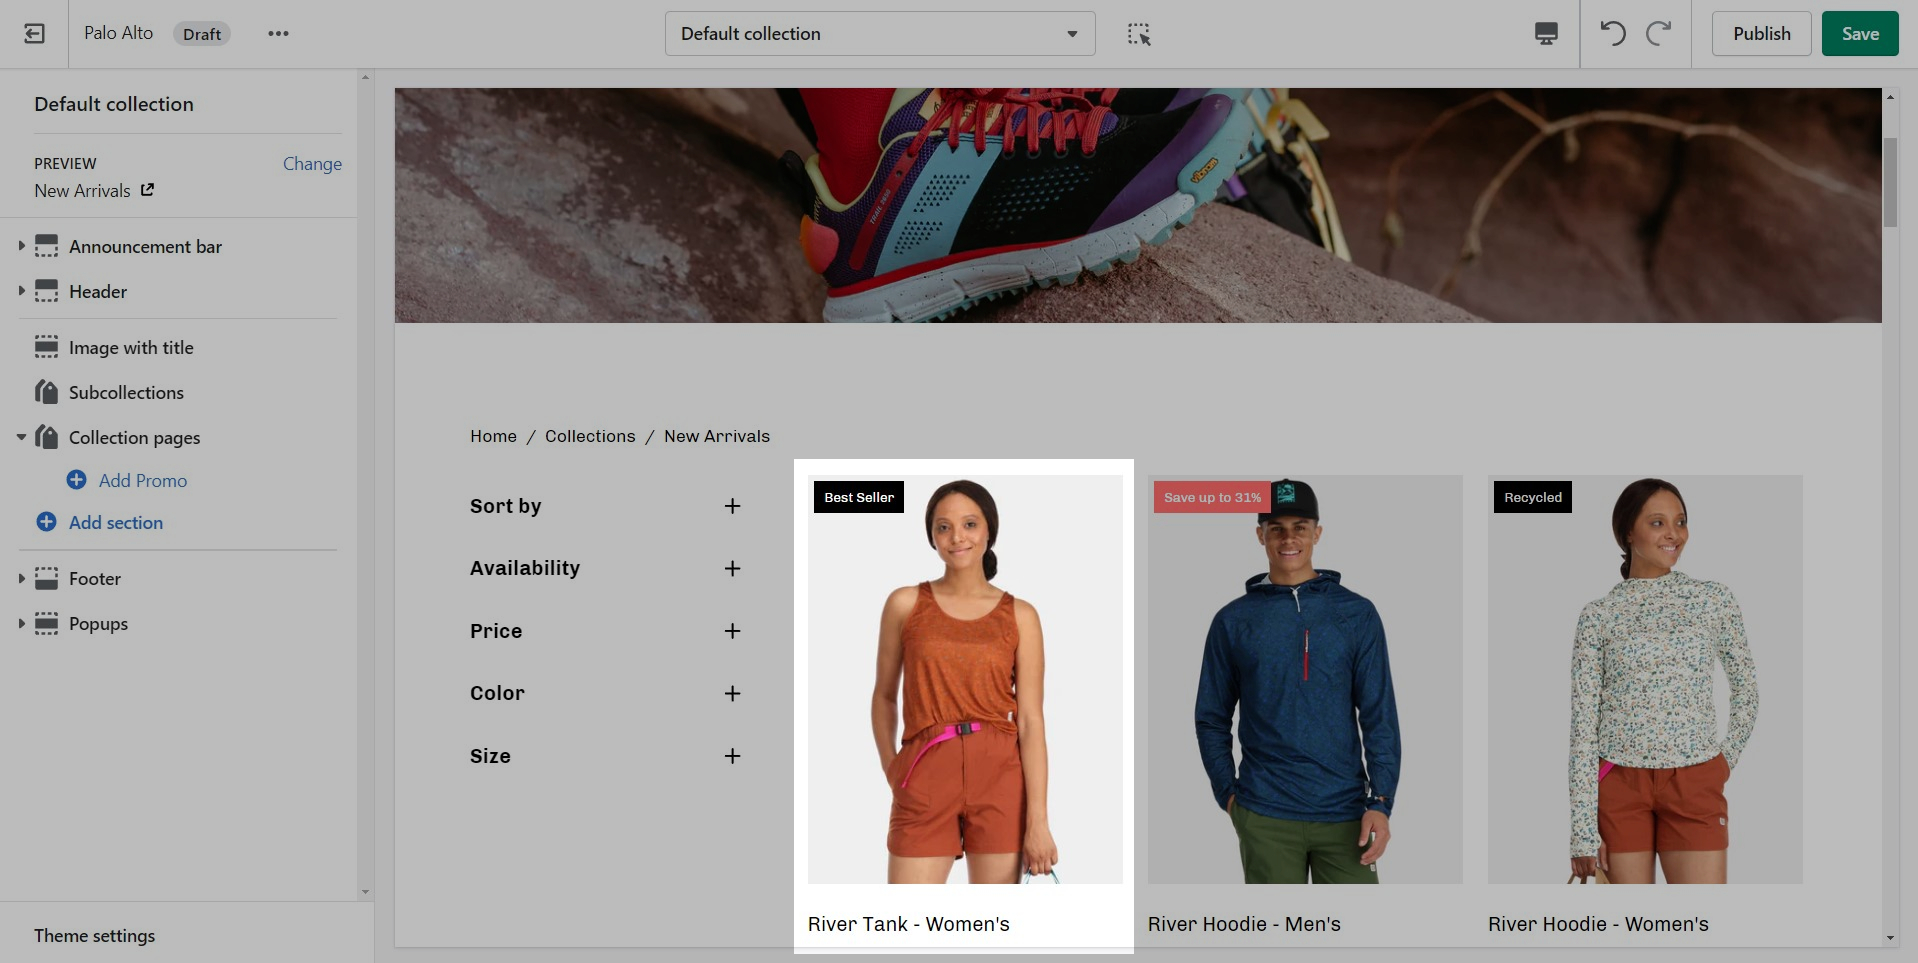Open the River Hoodie Men's product image
The image size is (1918, 963).
pos(1304,680)
